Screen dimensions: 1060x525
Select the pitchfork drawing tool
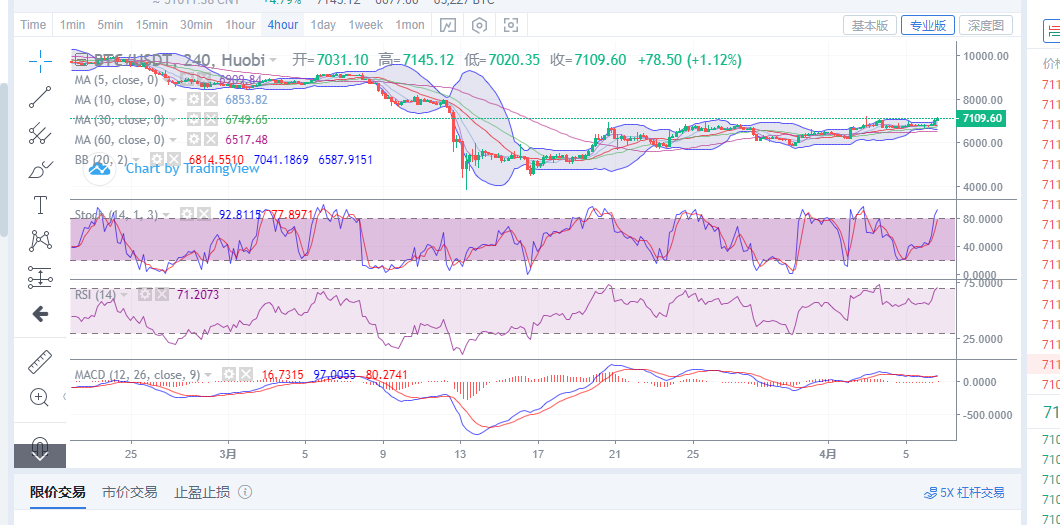point(41,133)
